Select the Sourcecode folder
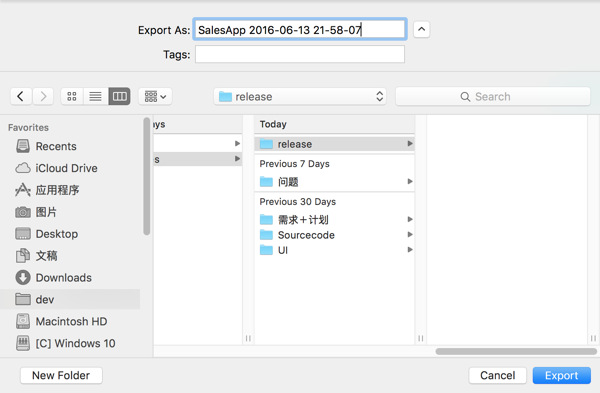The width and height of the screenshot is (600, 393). pos(334,235)
